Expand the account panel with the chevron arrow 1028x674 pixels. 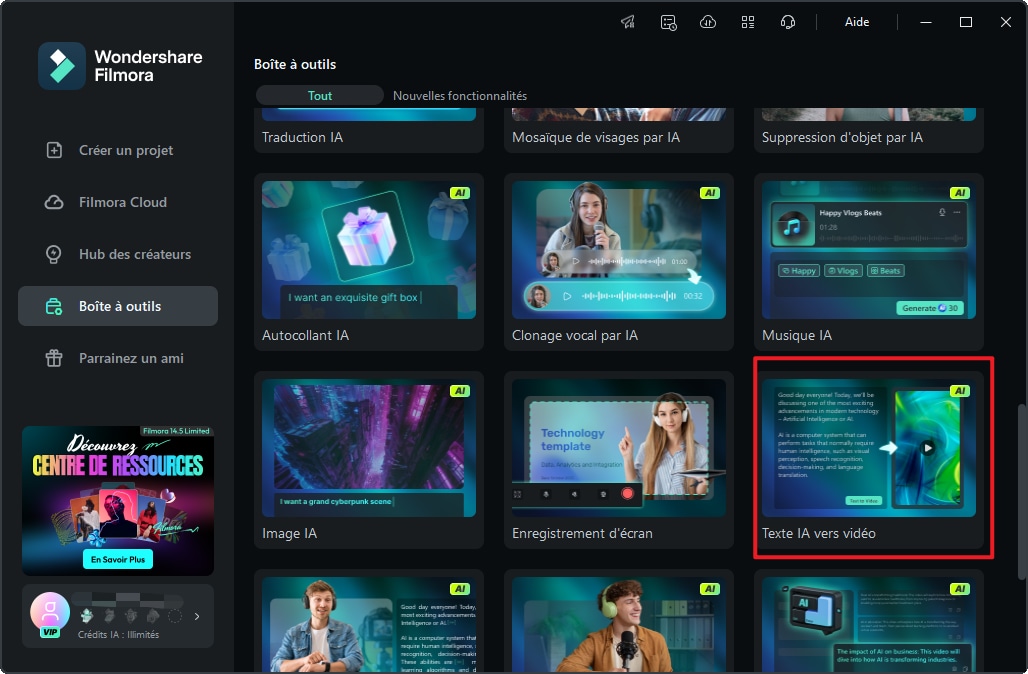(x=197, y=616)
